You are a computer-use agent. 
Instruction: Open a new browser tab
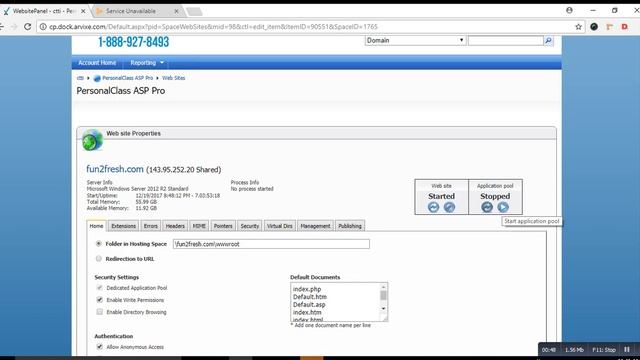point(194,11)
